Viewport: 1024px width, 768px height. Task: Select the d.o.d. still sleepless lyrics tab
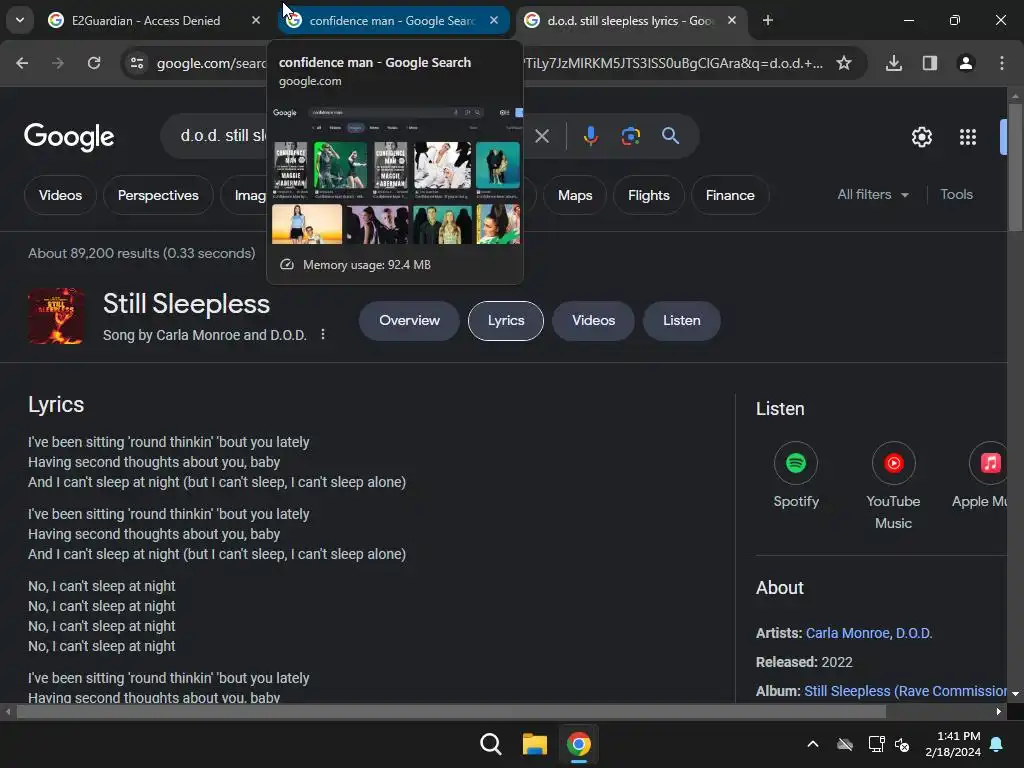[632, 21]
